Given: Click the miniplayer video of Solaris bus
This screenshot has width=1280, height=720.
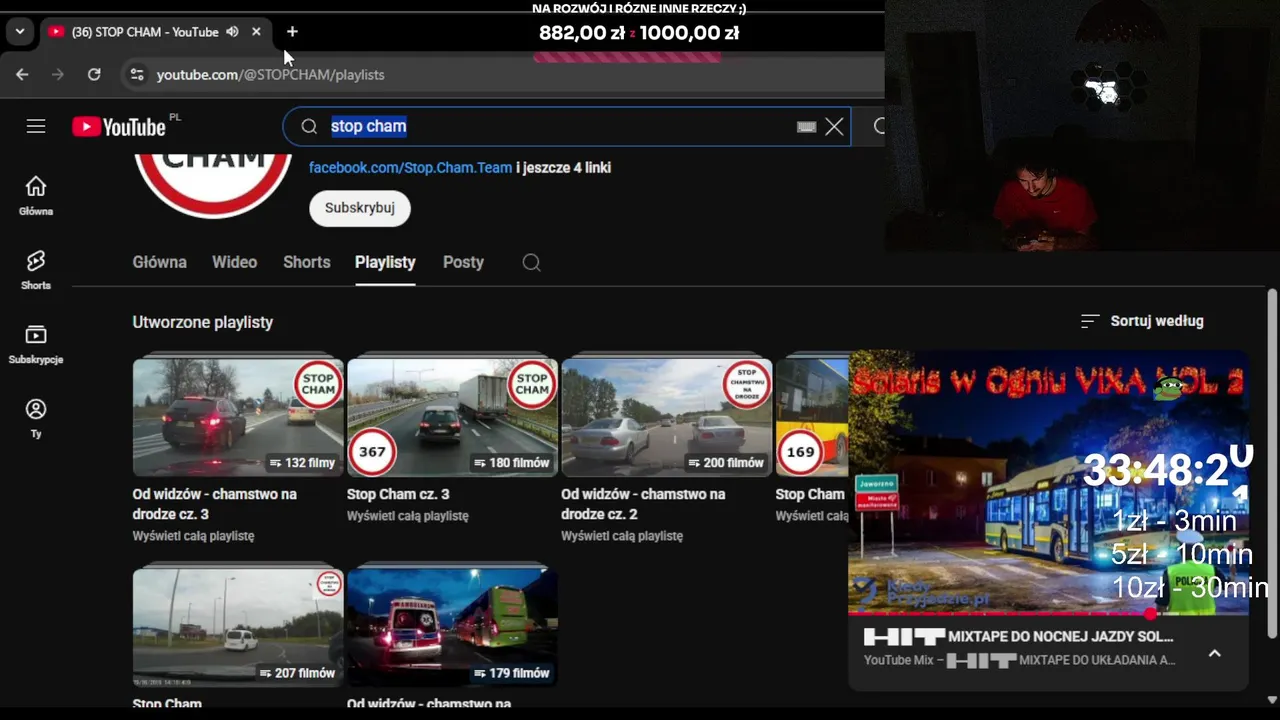Looking at the screenshot, I should click(1048, 482).
